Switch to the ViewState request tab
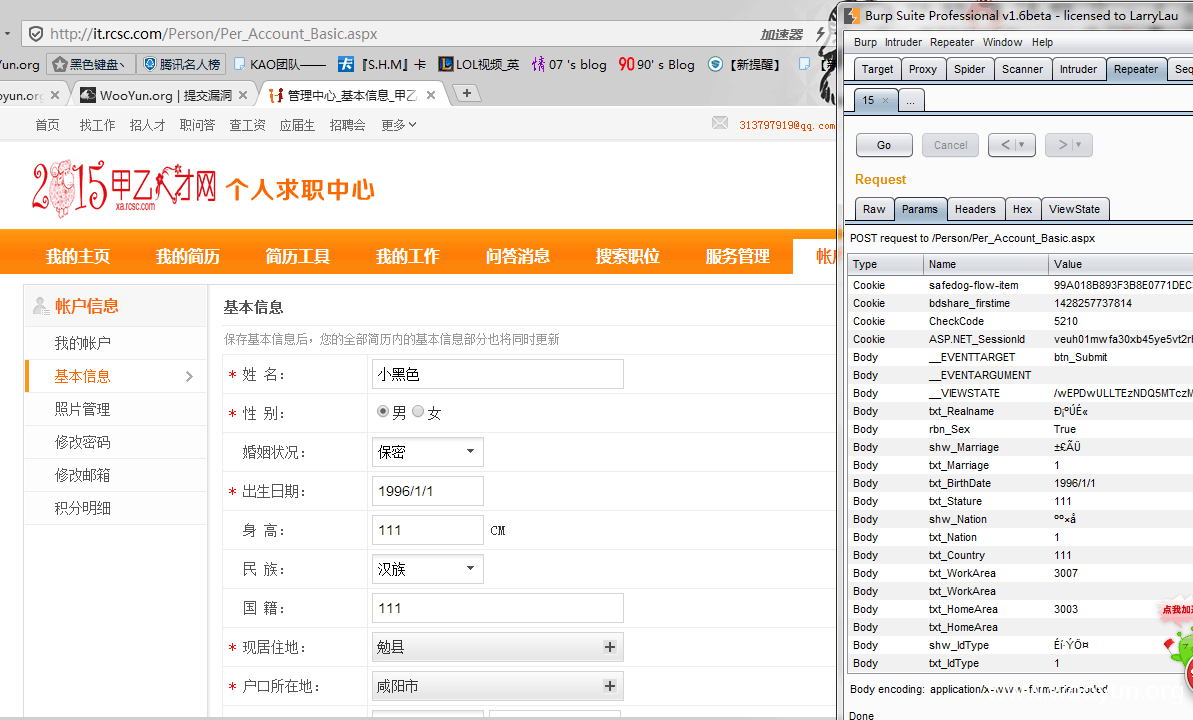This screenshot has width=1193, height=720. click(x=1074, y=209)
